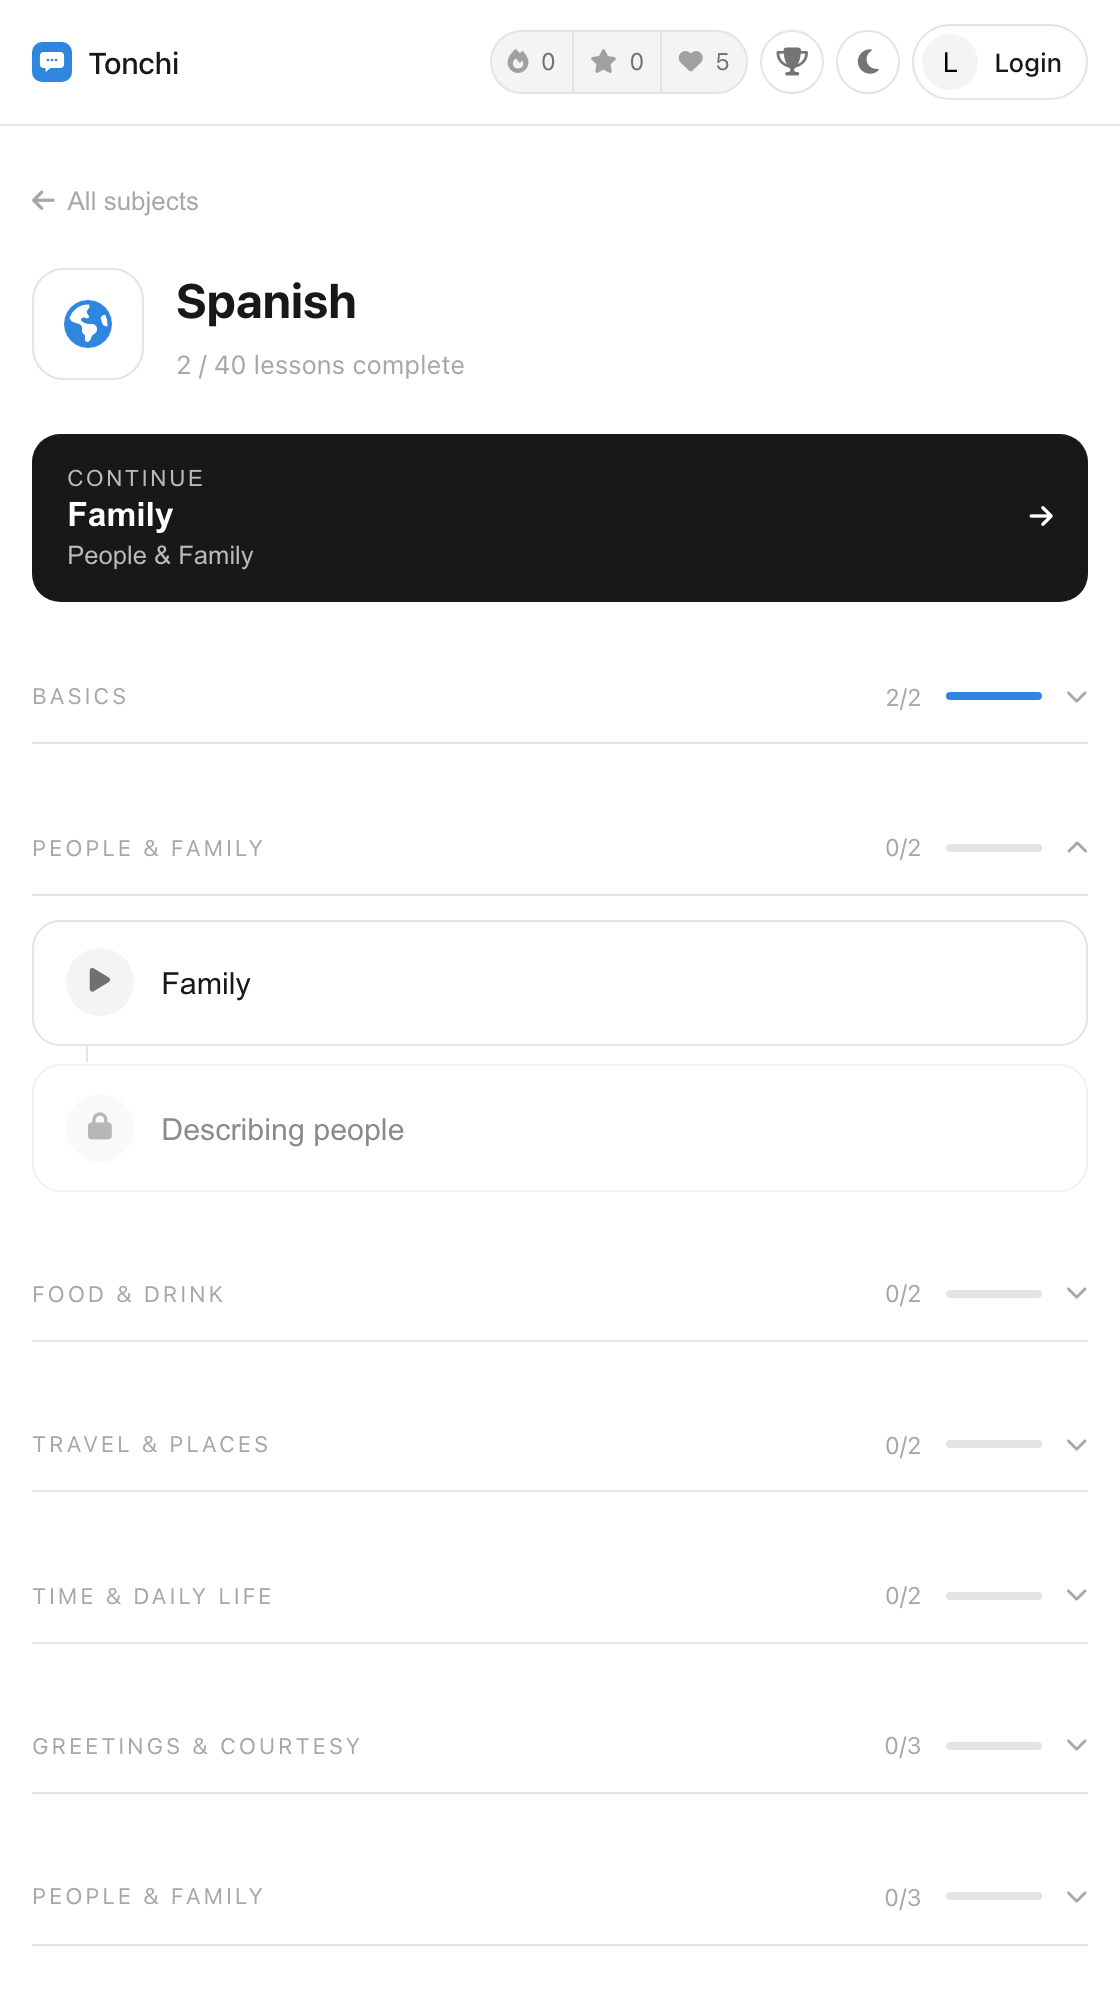Click arrow on the Continue card
Image resolution: width=1120 pixels, height=2000 pixels.
1041,516
